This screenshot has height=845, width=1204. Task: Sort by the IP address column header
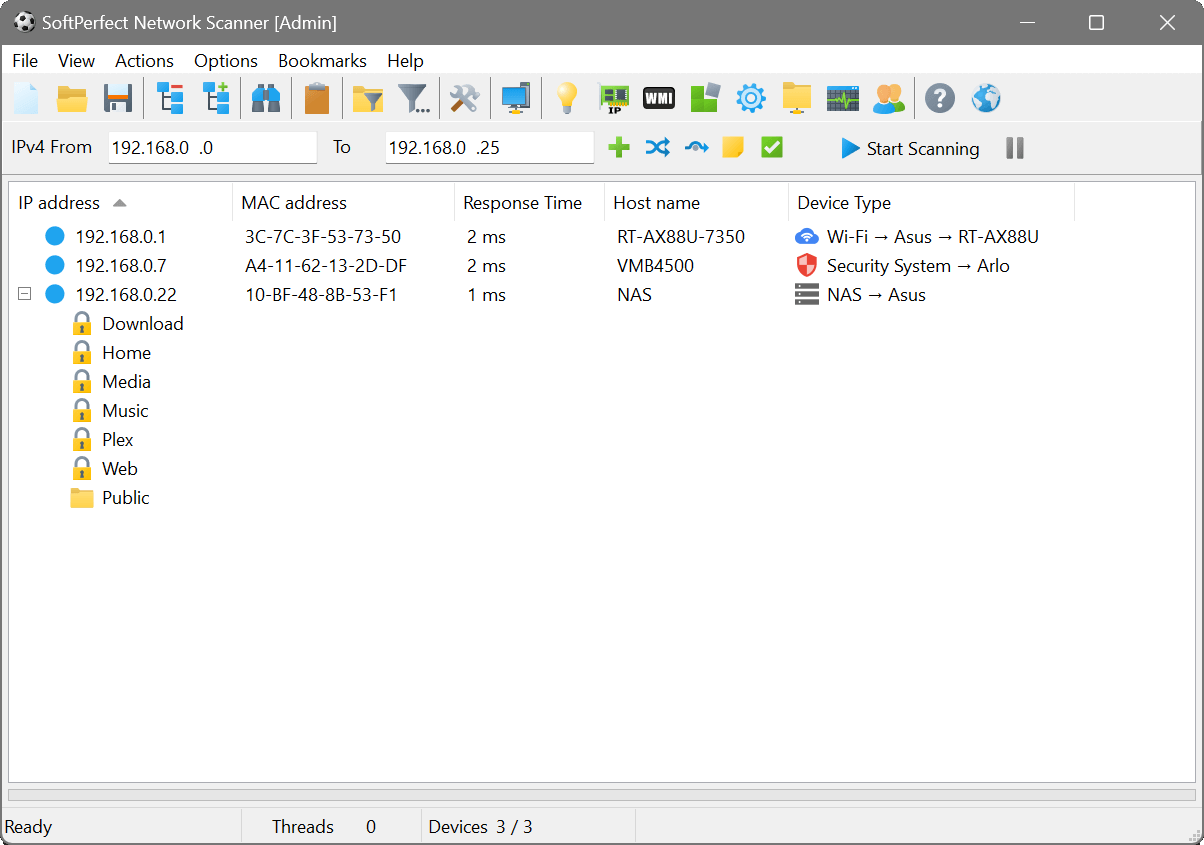[x=59, y=202]
